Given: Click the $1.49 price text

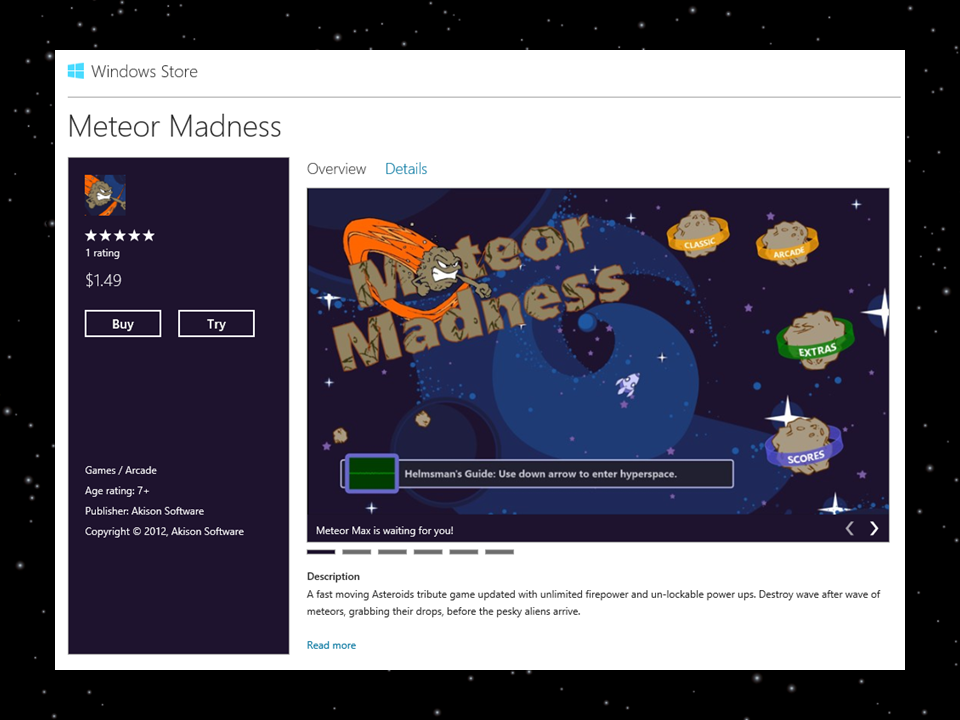Looking at the screenshot, I should point(103,280).
